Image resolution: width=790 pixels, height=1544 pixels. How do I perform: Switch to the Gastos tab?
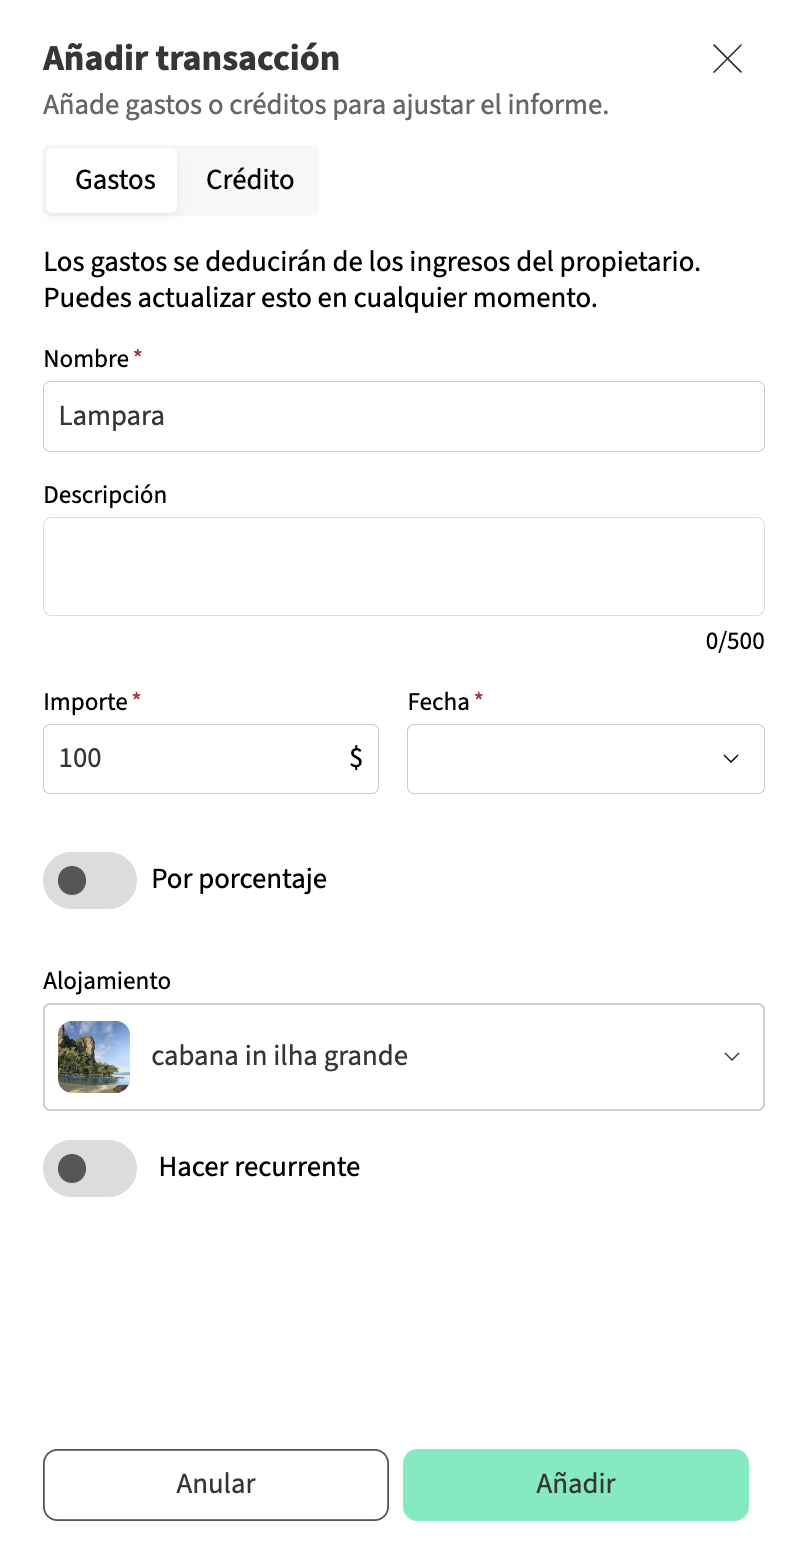[x=115, y=180]
